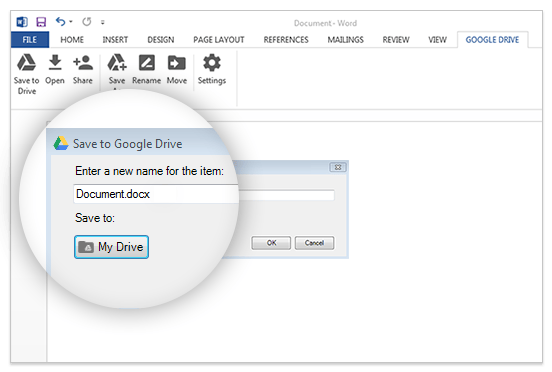
Task: Select the GOOGLE DRIVE tab
Action: tap(492, 40)
